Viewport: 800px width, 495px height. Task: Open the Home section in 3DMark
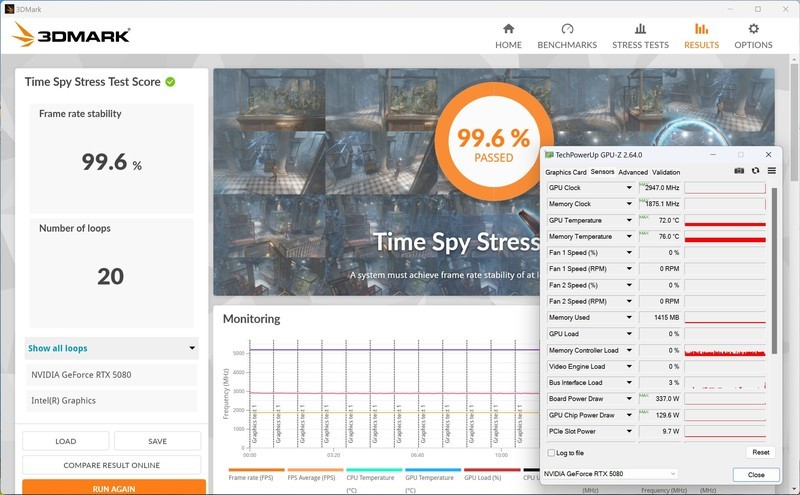tap(508, 36)
